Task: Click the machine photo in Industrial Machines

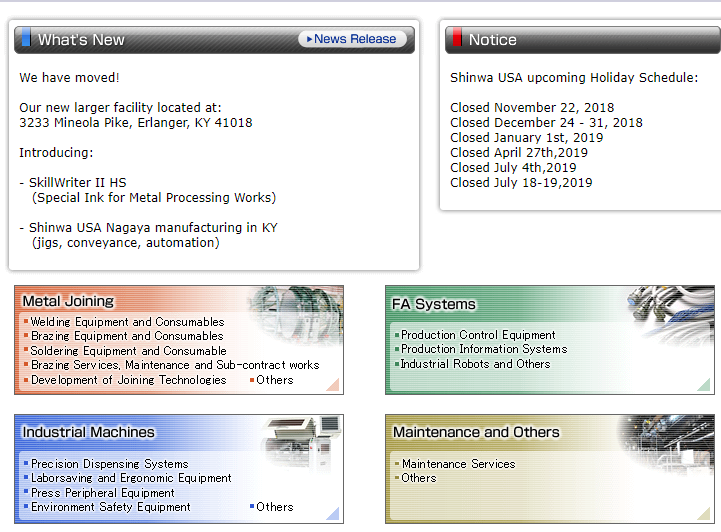Action: tap(301, 444)
